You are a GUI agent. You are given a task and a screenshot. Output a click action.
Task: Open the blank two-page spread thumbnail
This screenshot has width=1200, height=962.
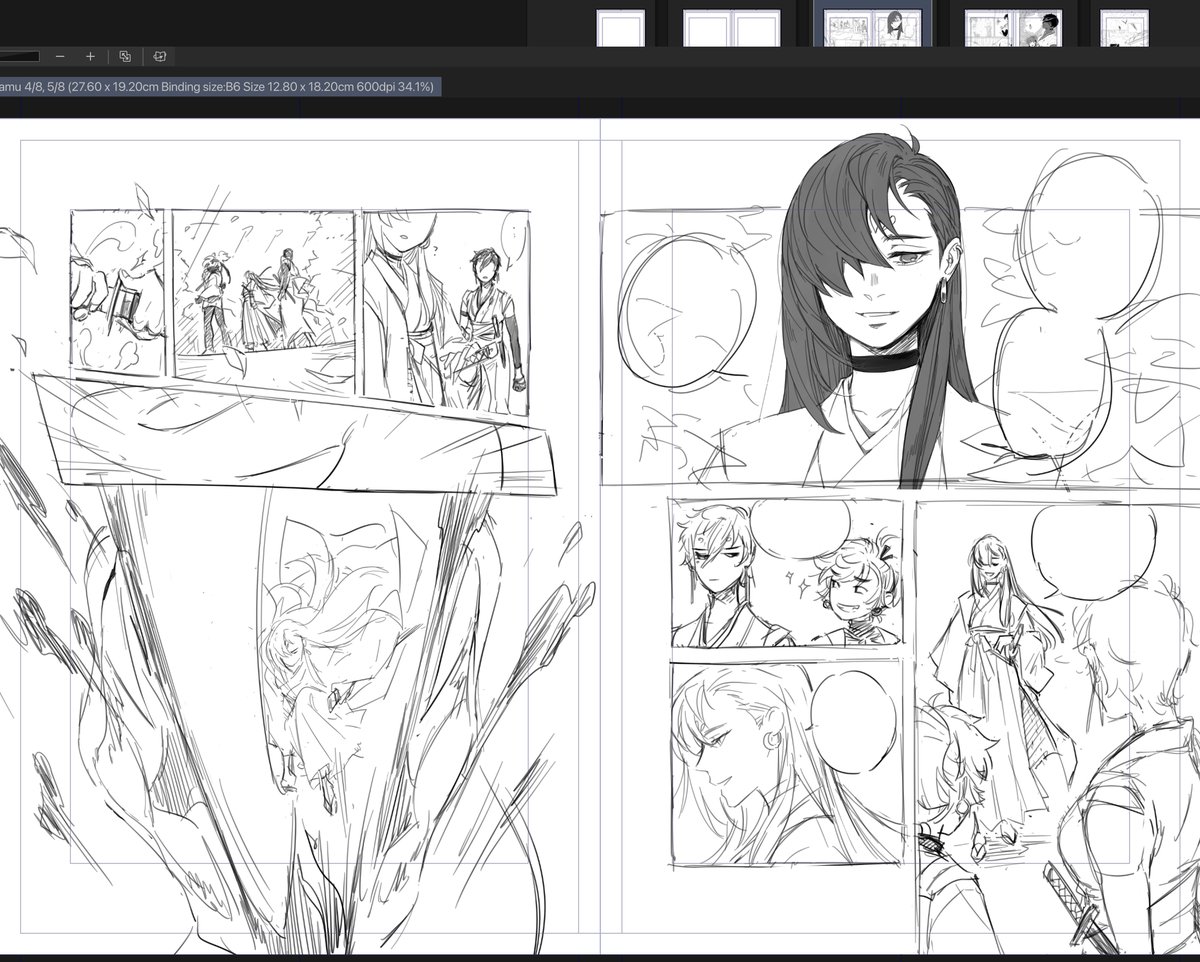coord(731,28)
